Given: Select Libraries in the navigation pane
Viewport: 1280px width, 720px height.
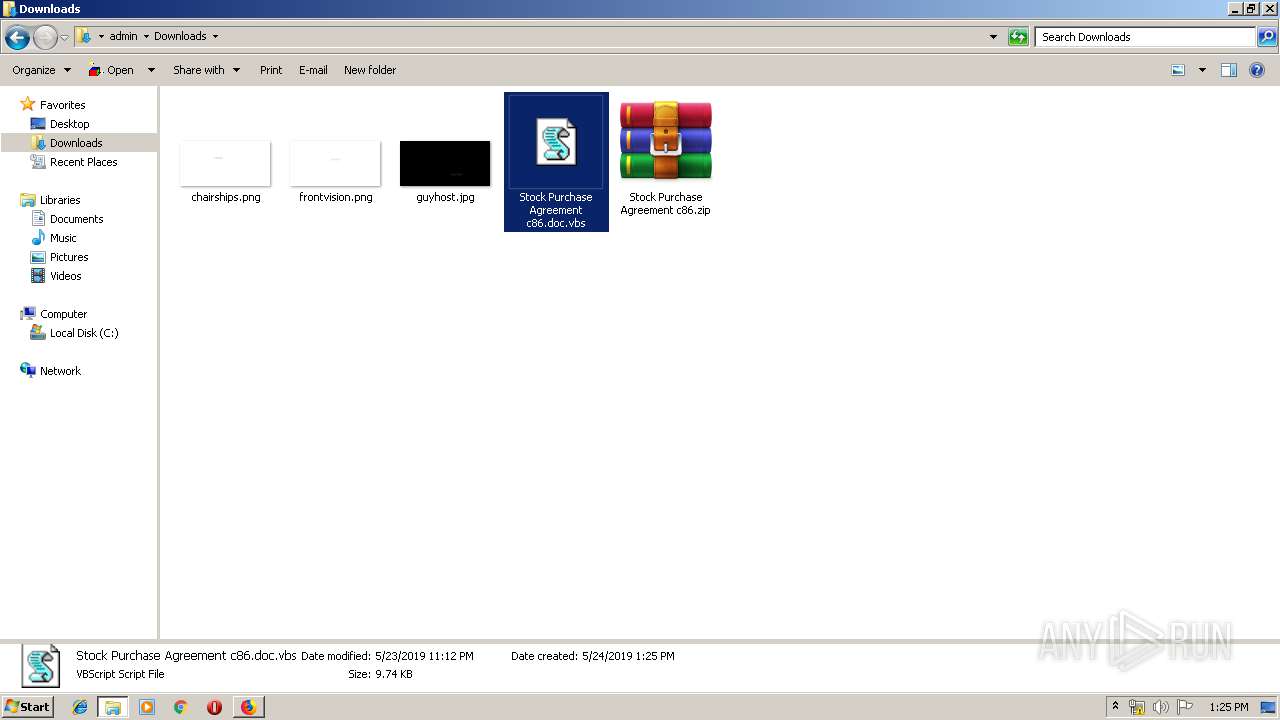Looking at the screenshot, I should coord(60,200).
